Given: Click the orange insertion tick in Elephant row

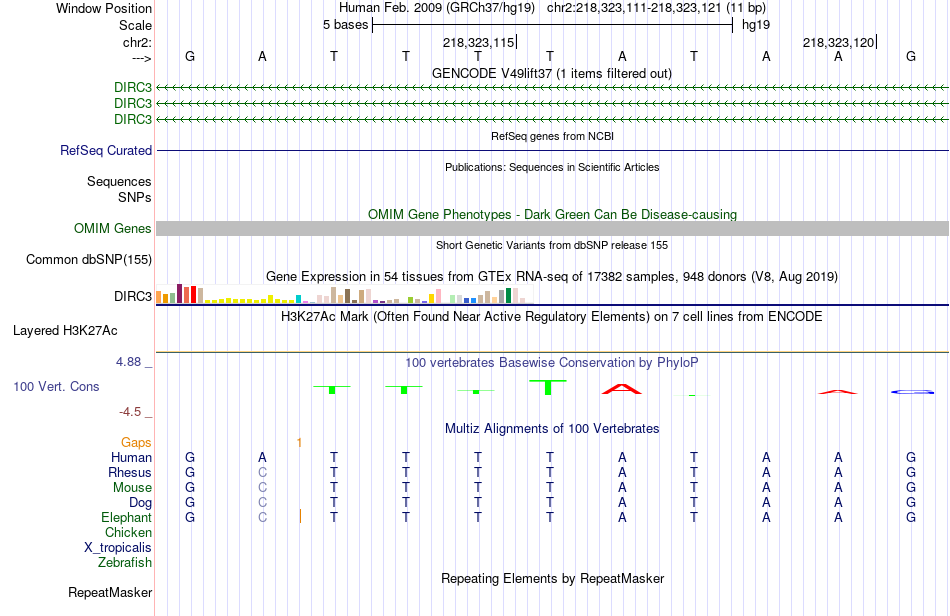Looking at the screenshot, I should pos(301,517).
